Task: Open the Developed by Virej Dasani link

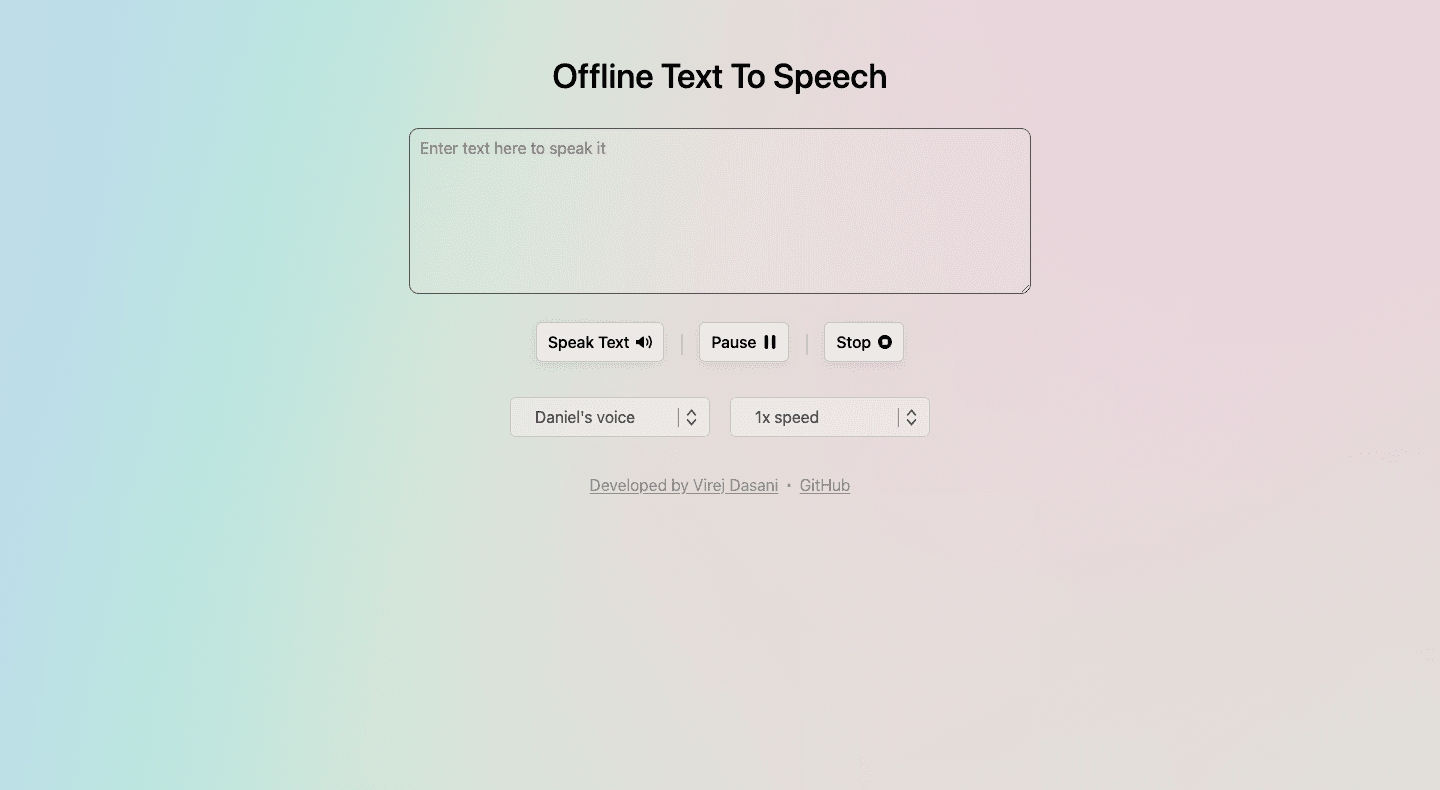Action: click(683, 485)
